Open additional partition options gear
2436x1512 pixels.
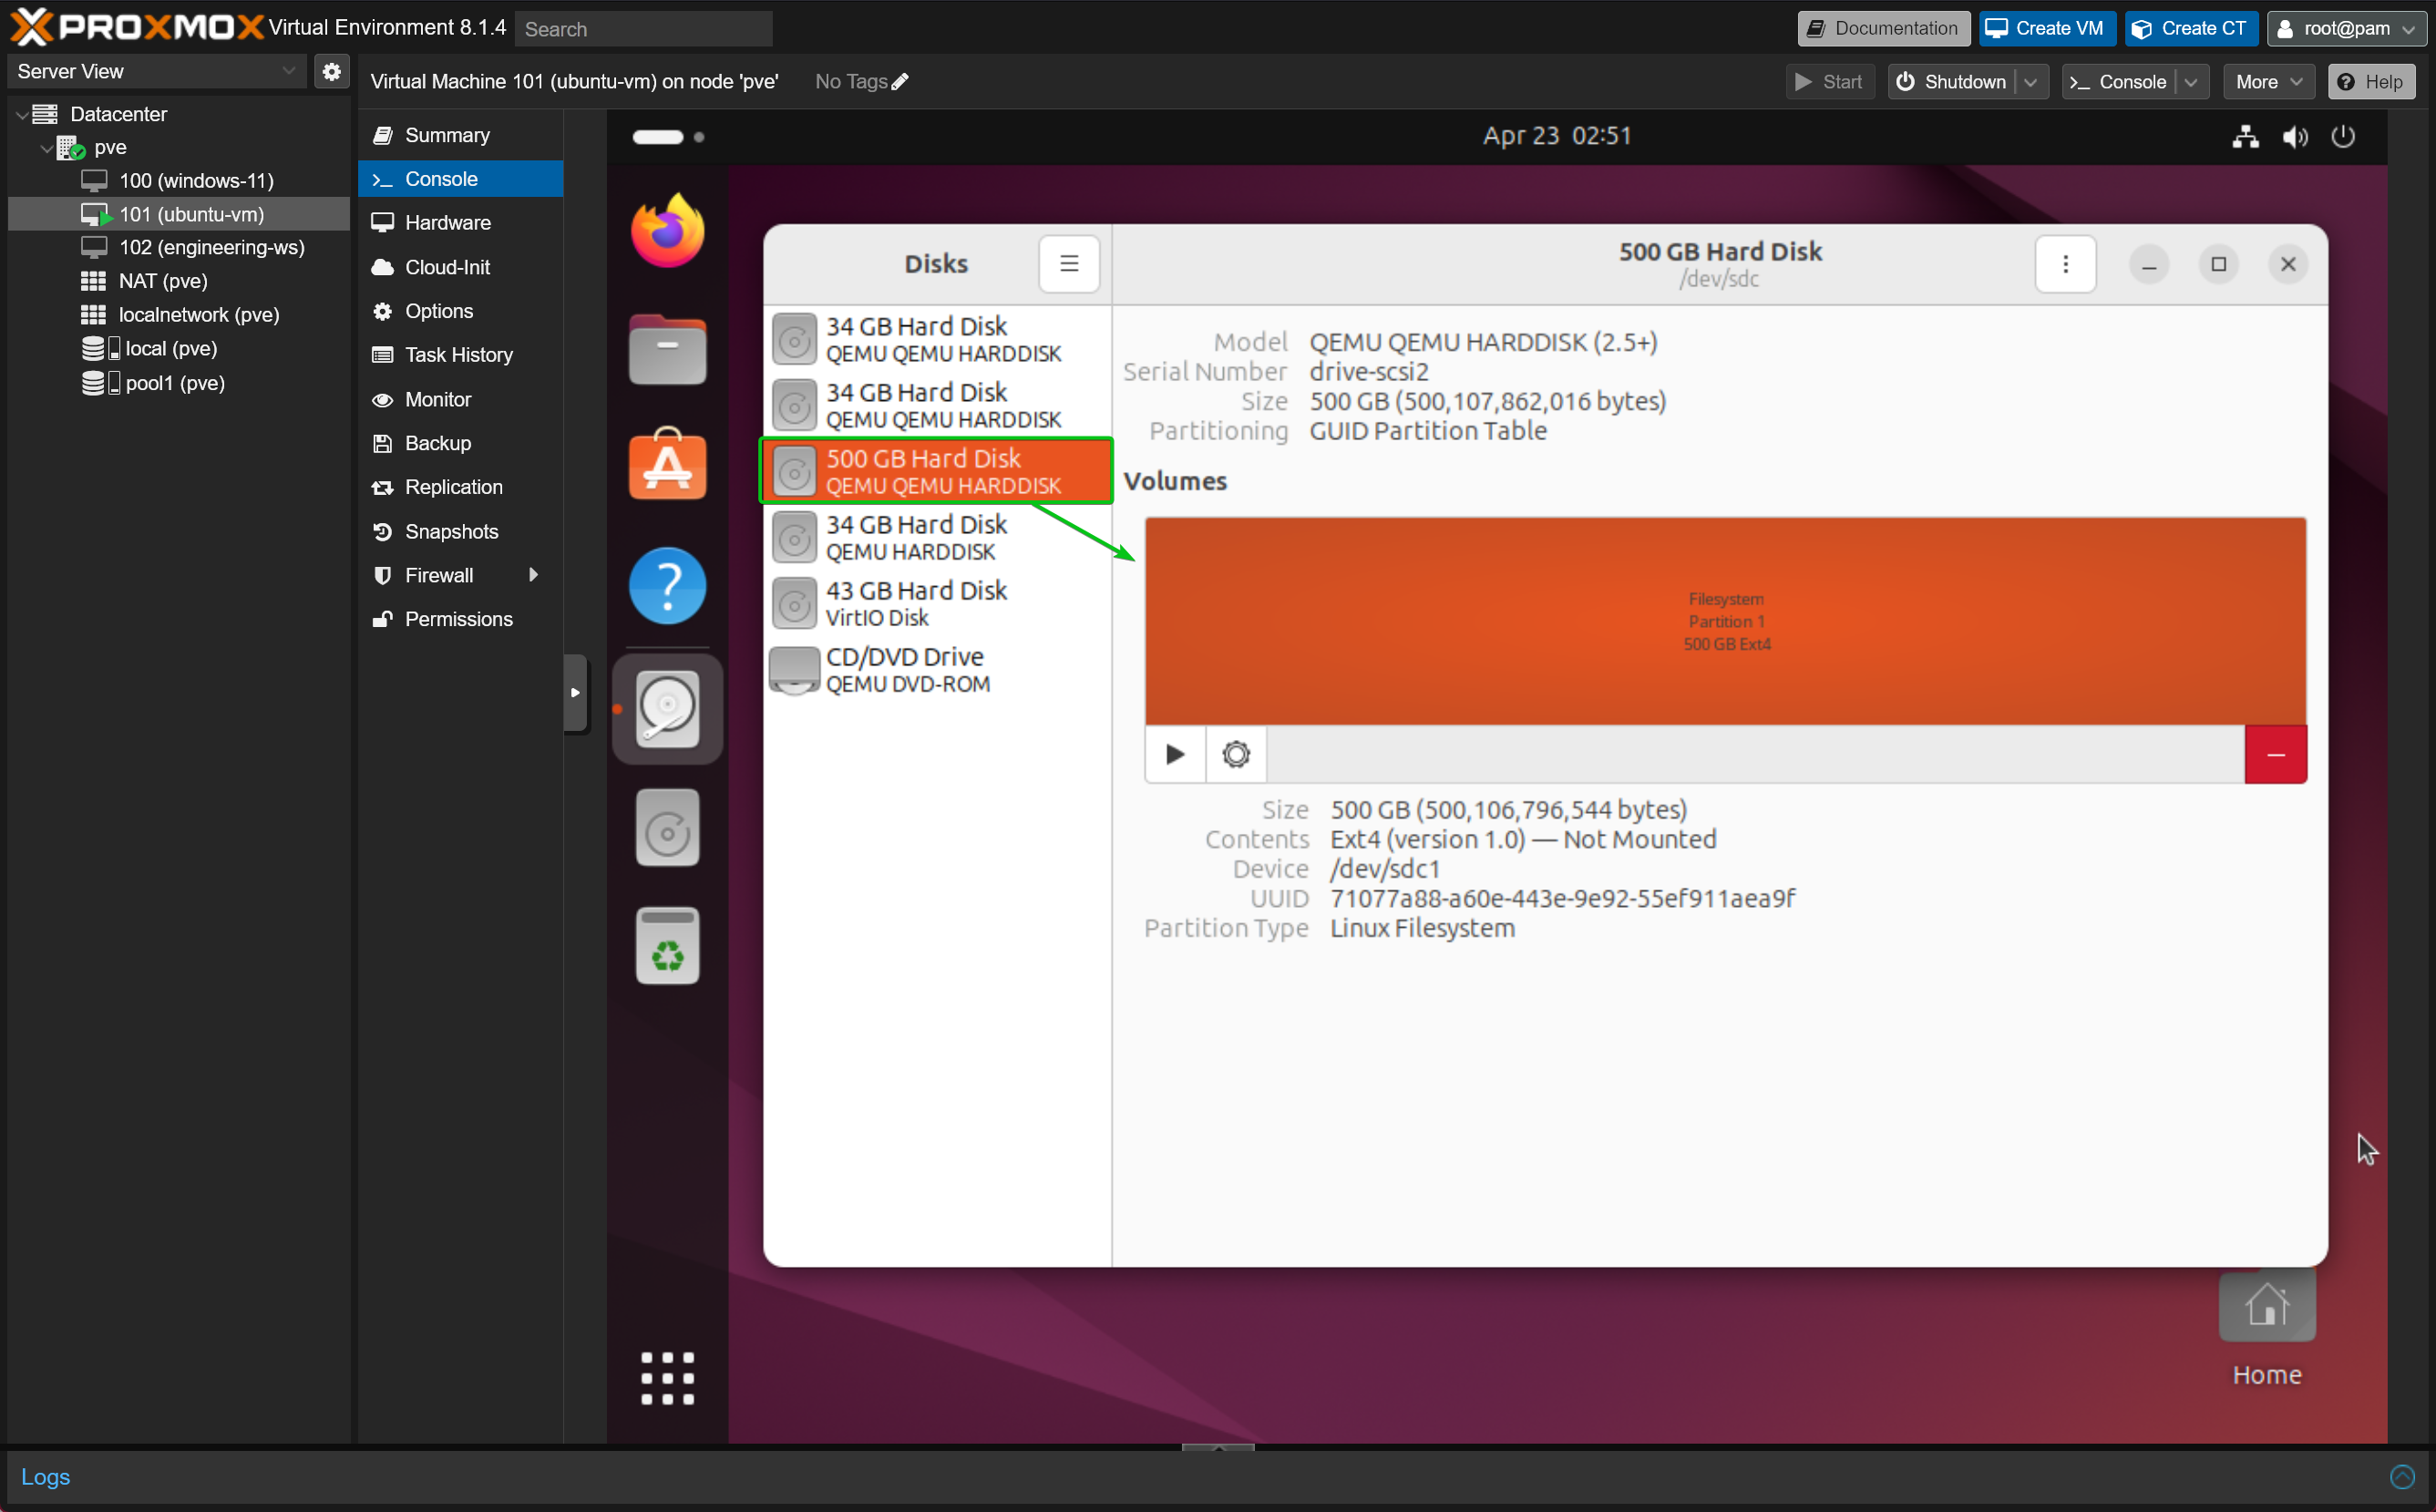[1236, 754]
